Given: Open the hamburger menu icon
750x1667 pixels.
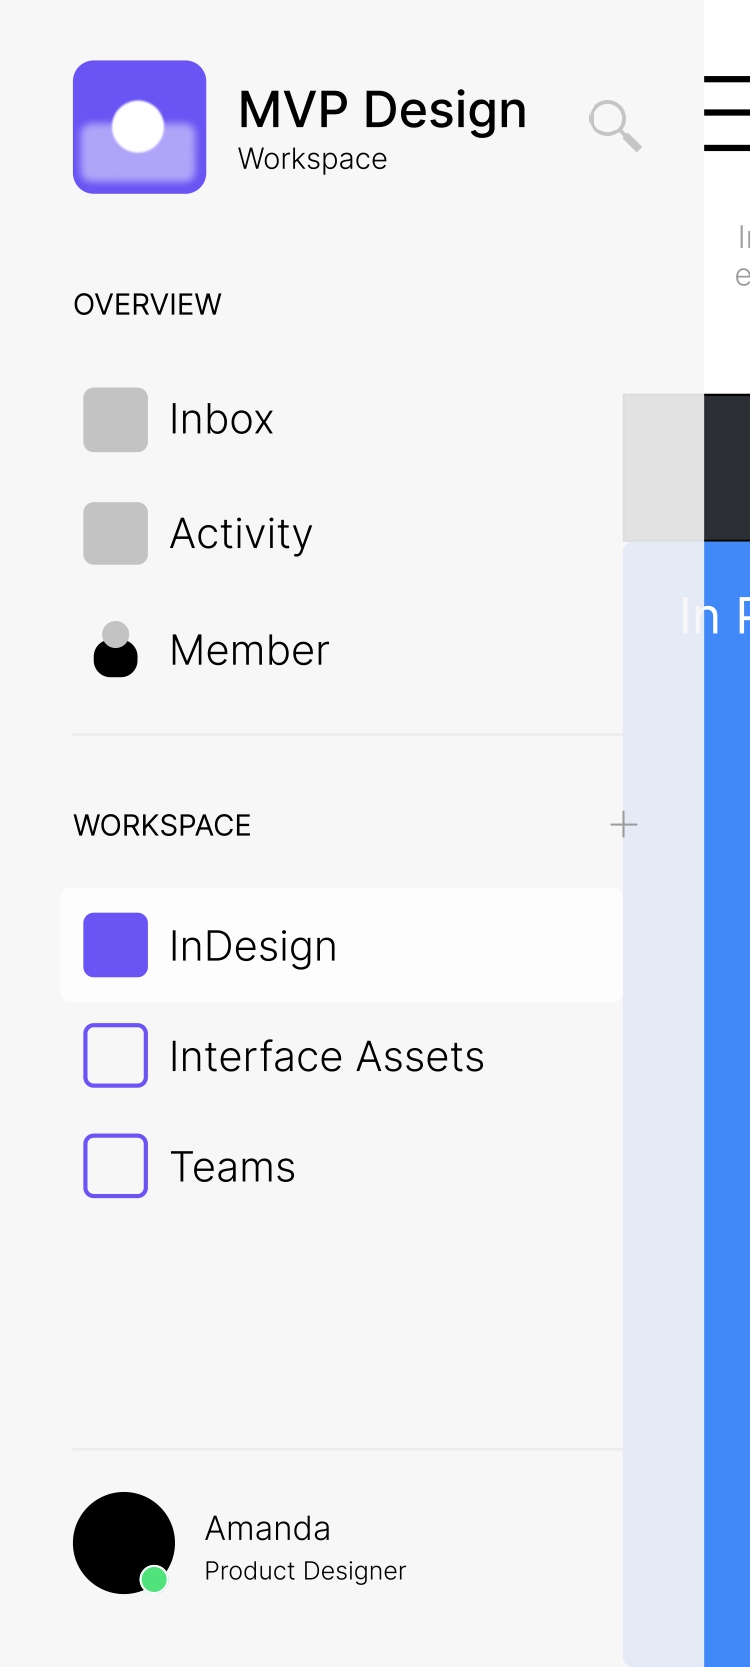Looking at the screenshot, I should click(x=728, y=114).
